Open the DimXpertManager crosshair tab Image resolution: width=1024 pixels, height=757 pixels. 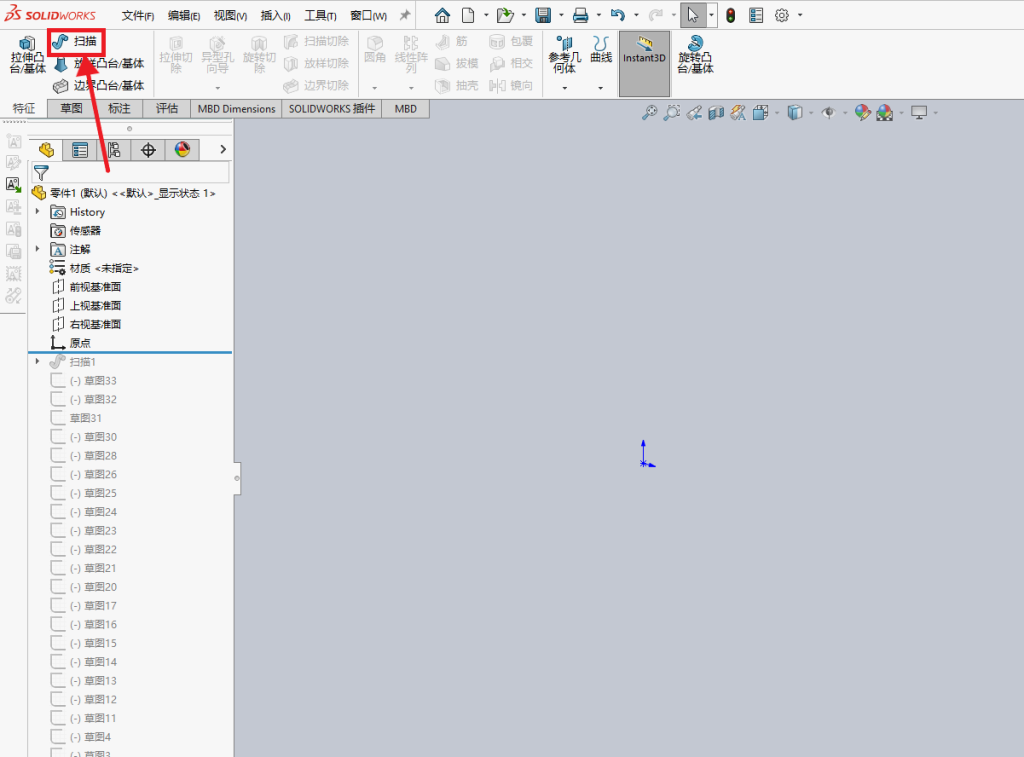click(x=148, y=150)
